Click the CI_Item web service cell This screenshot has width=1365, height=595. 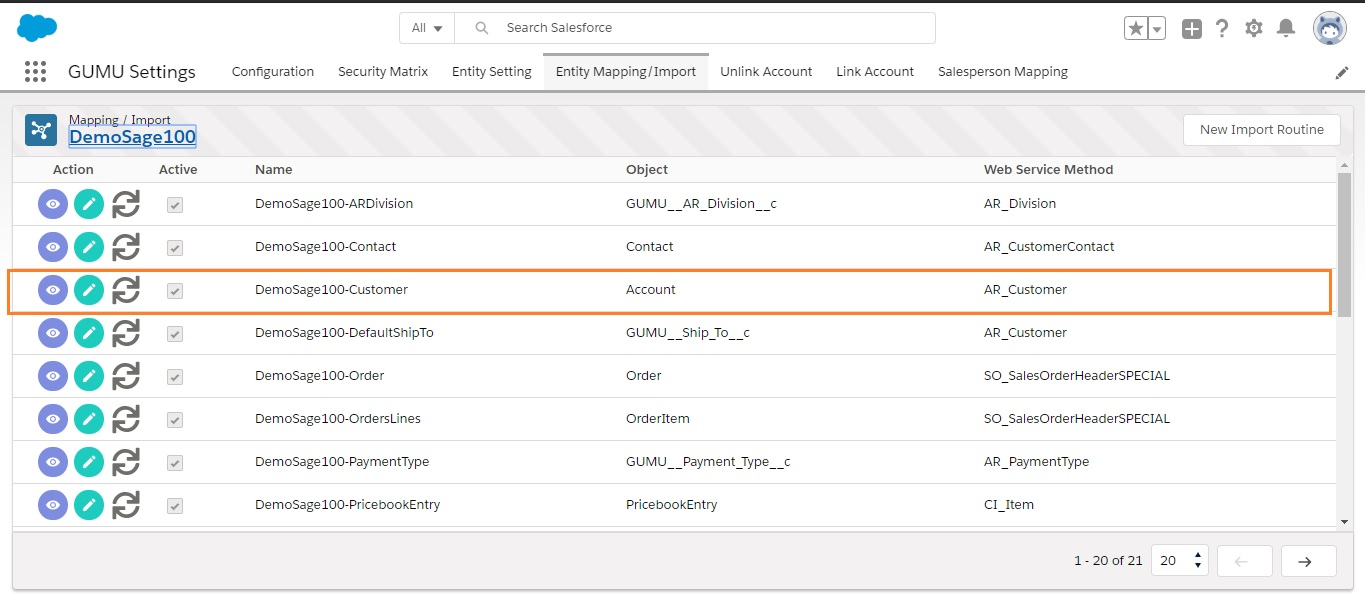1009,505
